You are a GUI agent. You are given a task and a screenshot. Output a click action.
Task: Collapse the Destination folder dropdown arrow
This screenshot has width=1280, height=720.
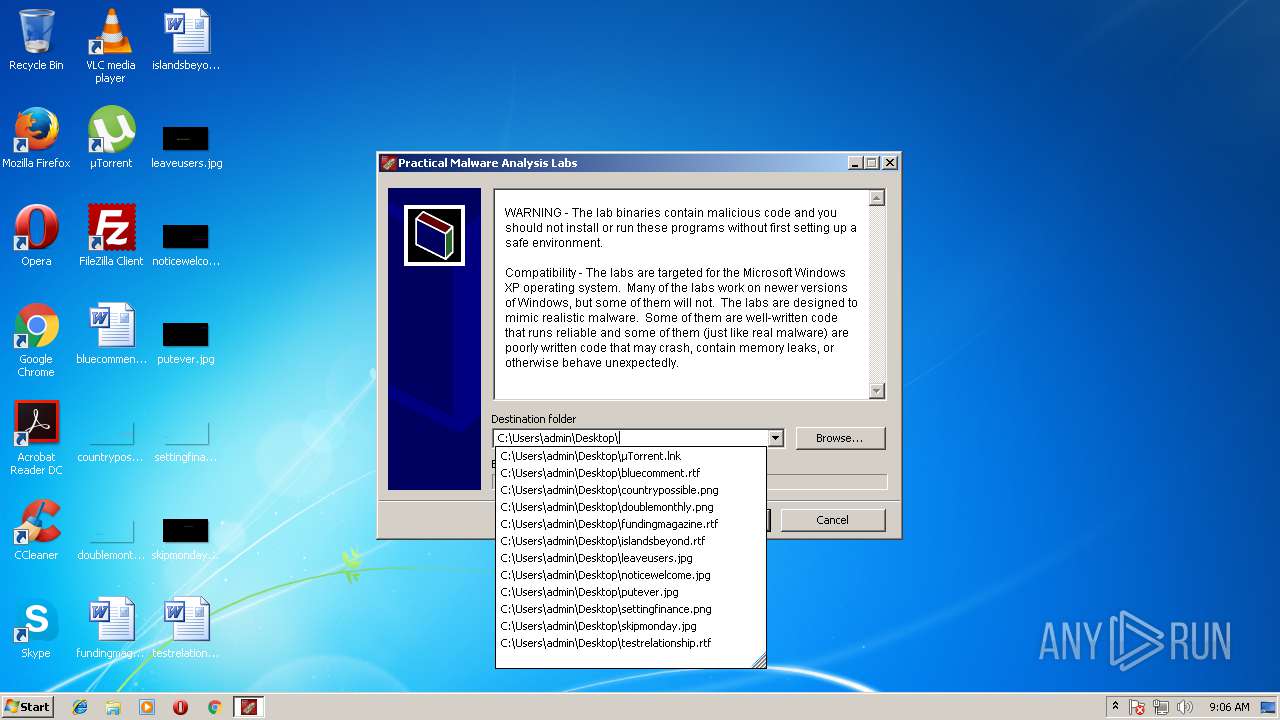775,438
